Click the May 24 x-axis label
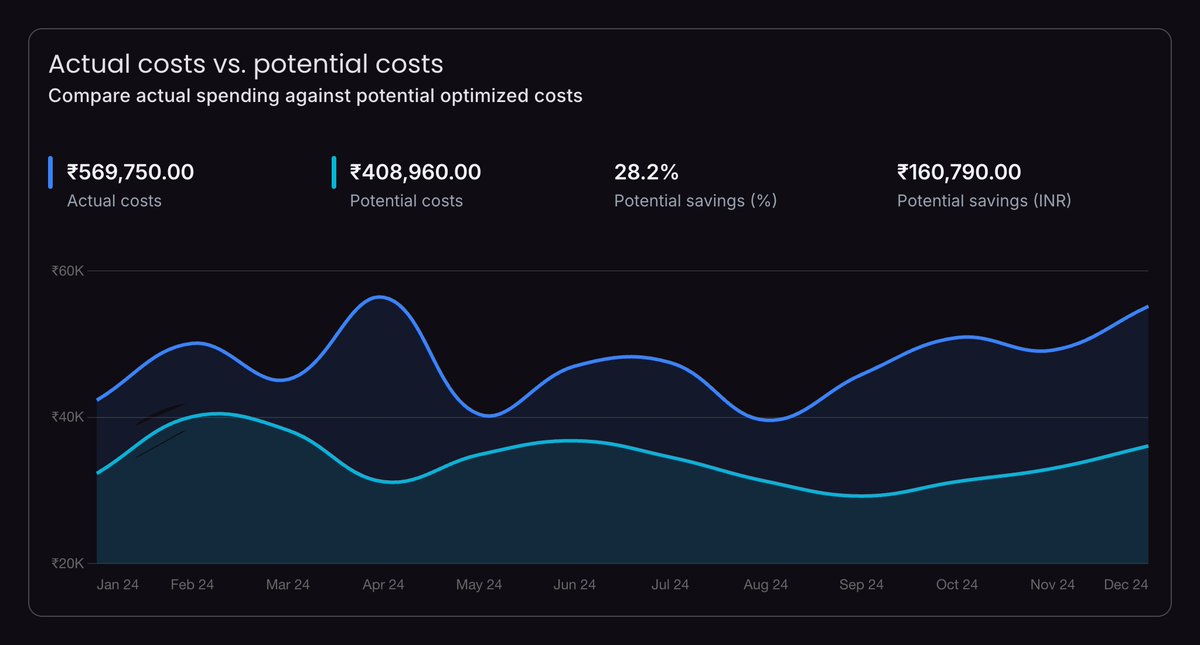The width and height of the screenshot is (1200, 645). (479, 585)
